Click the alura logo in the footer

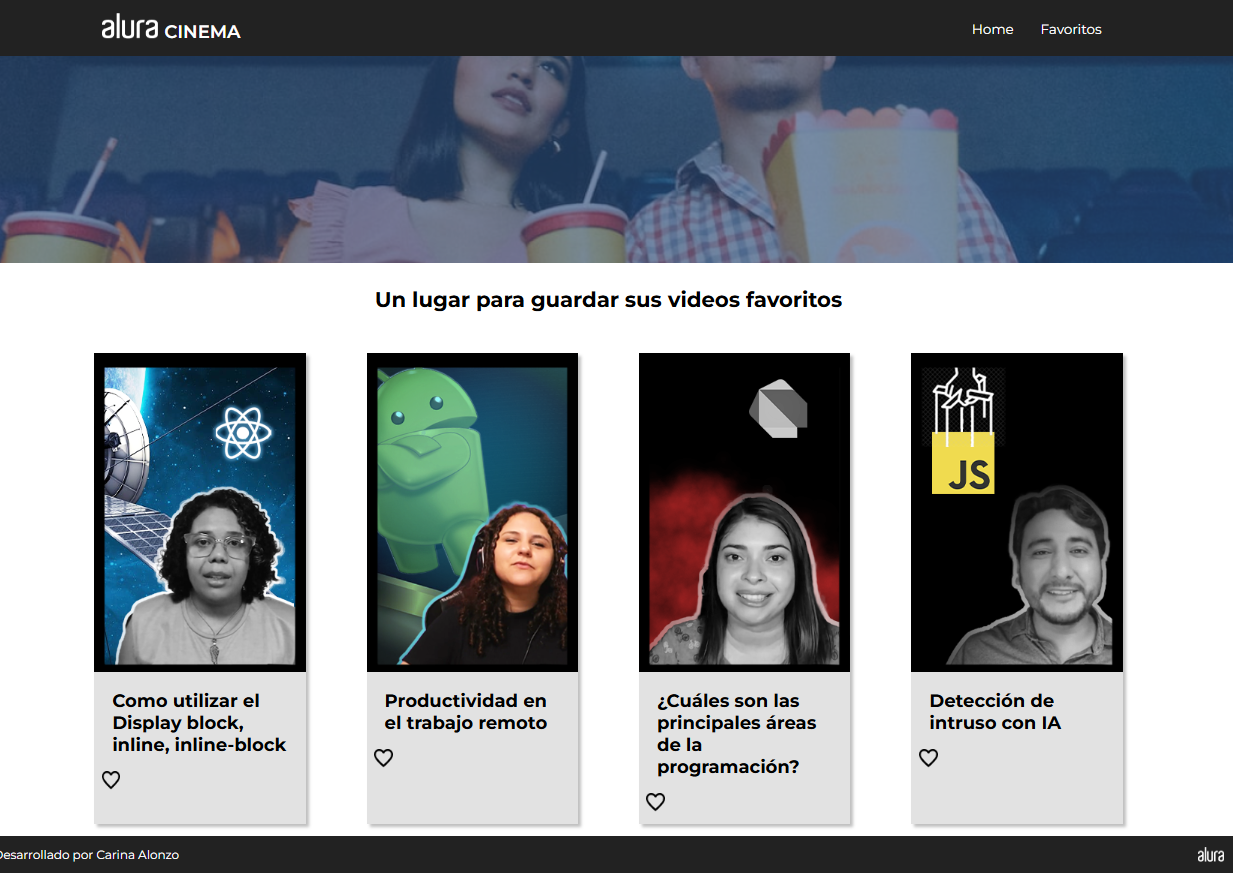tap(1210, 855)
